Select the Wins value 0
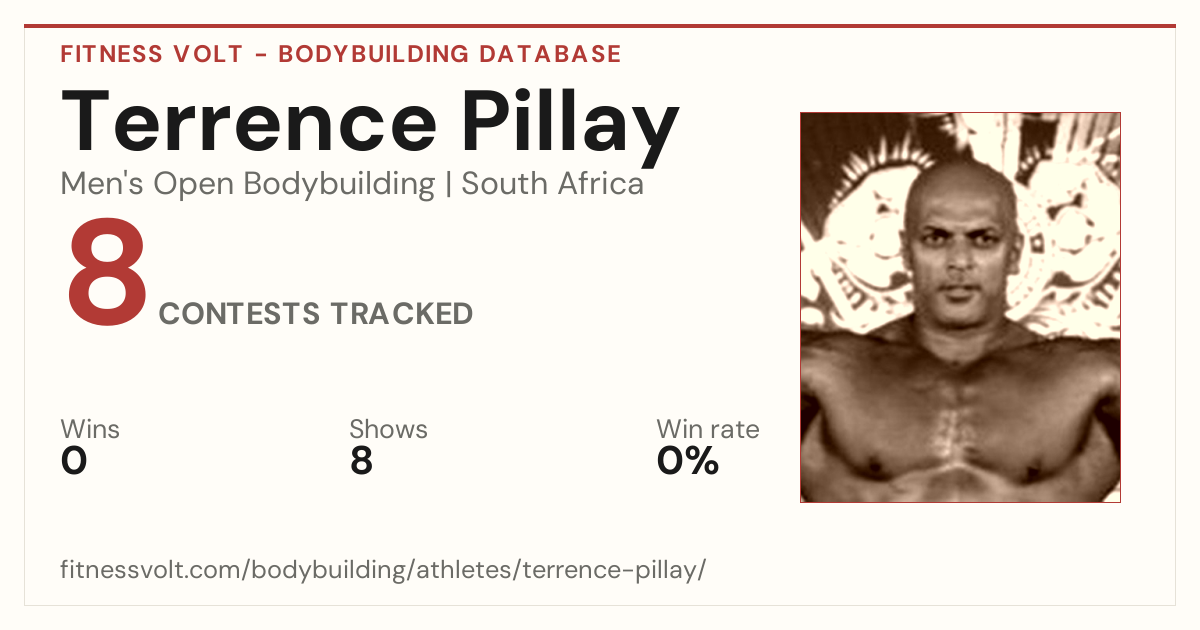Screen dimensions: 1200x630 coord(74,461)
